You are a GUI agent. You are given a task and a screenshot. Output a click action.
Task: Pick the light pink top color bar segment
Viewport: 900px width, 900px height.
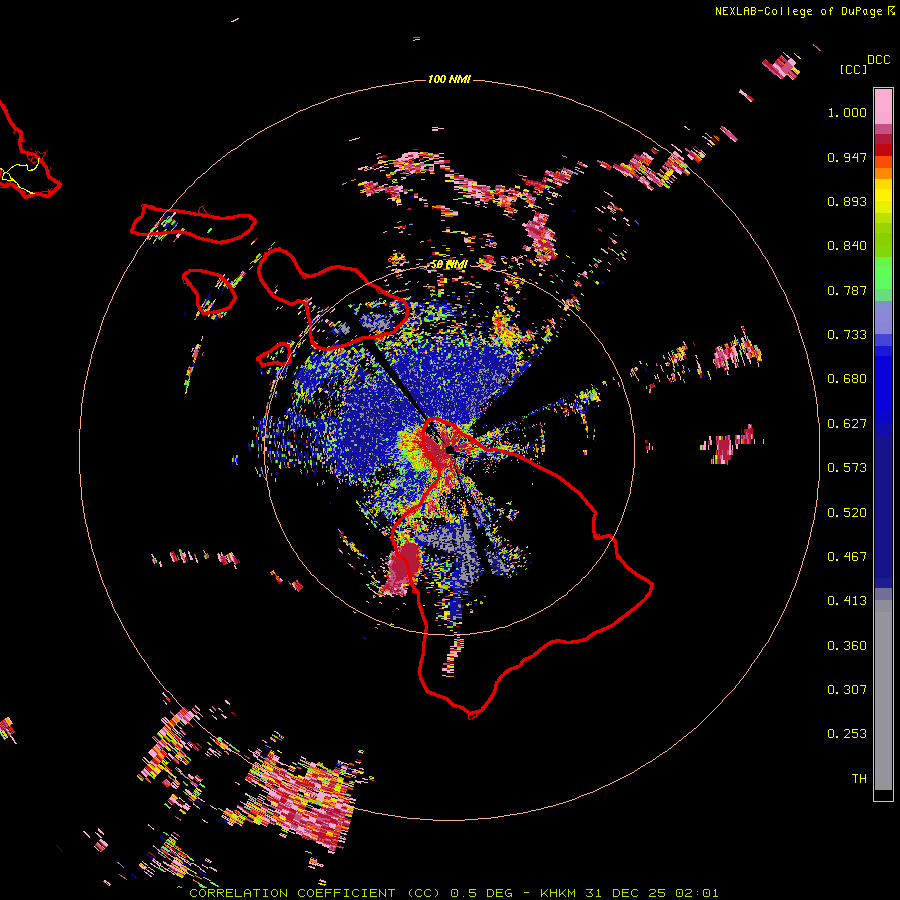pos(883,107)
